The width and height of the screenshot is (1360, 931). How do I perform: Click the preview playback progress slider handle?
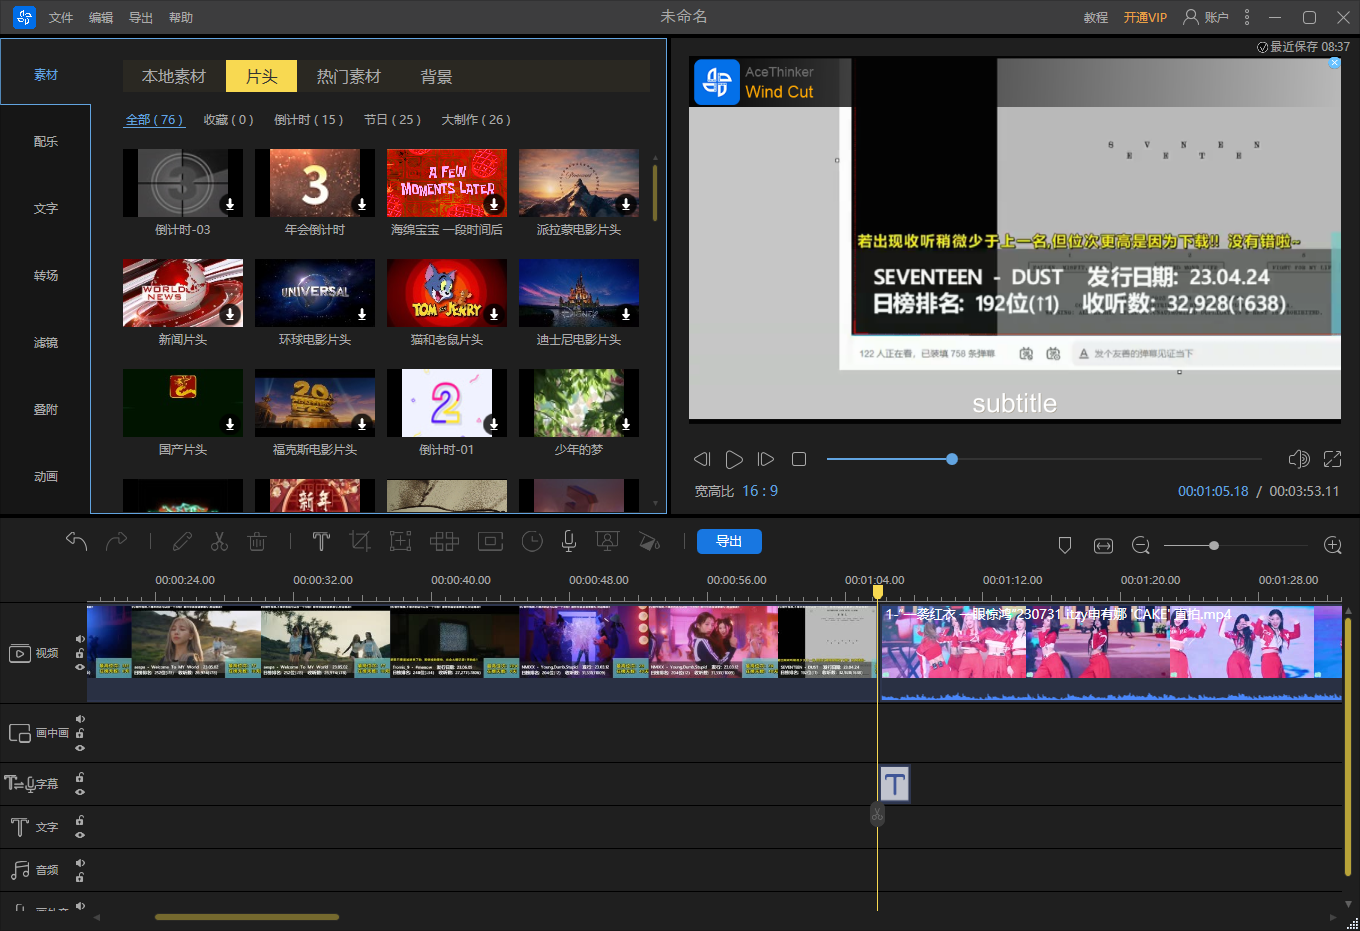tap(952, 459)
